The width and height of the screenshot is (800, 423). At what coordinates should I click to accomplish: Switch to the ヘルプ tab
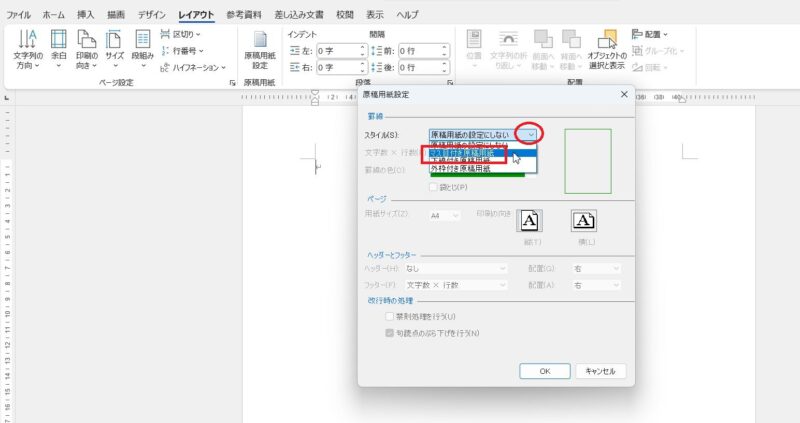point(408,15)
